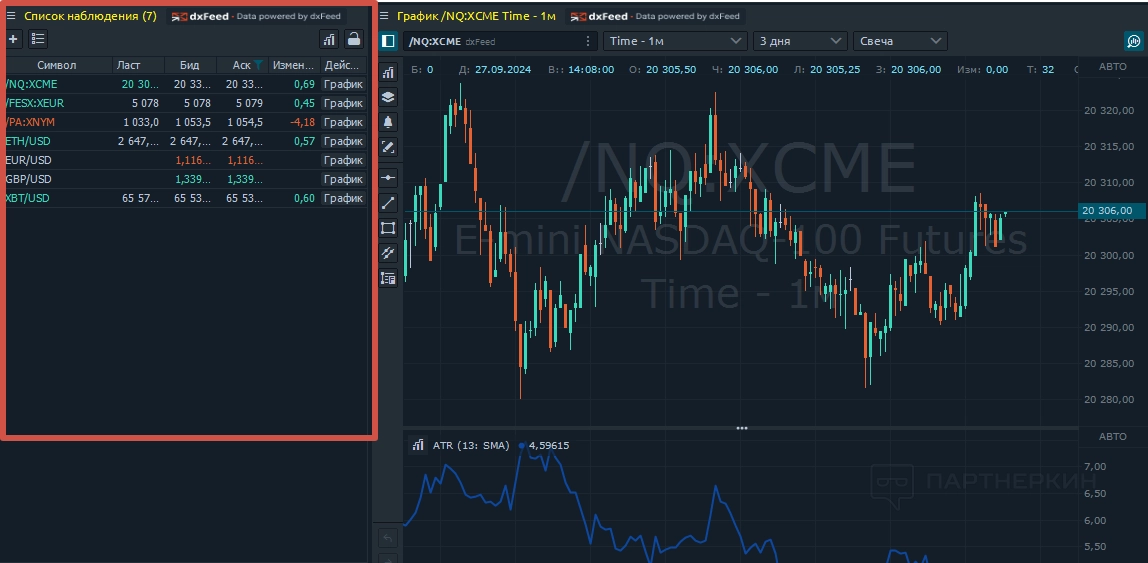Image resolution: width=1148 pixels, height=563 pixels.
Task: Open symbol options three-dot menu
Action: pyautogui.click(x=588, y=41)
